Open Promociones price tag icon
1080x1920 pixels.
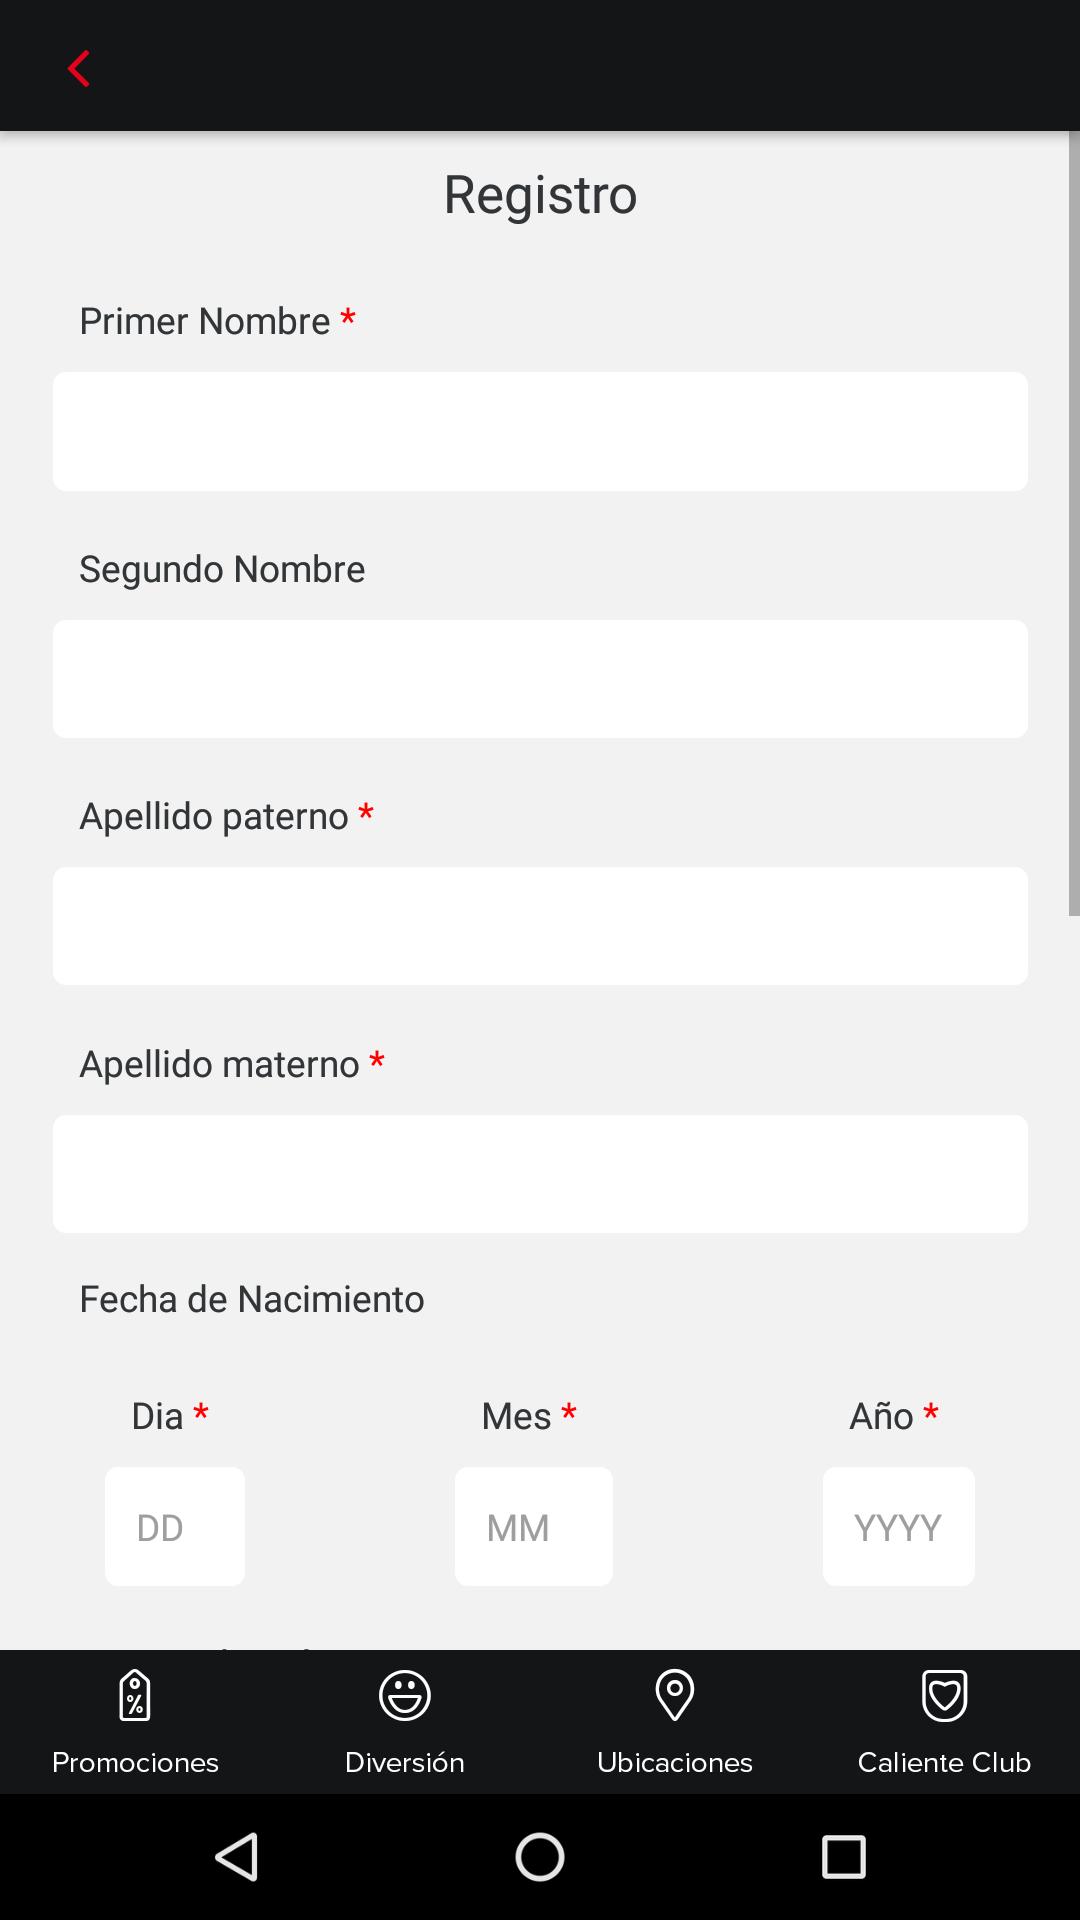click(x=135, y=1695)
